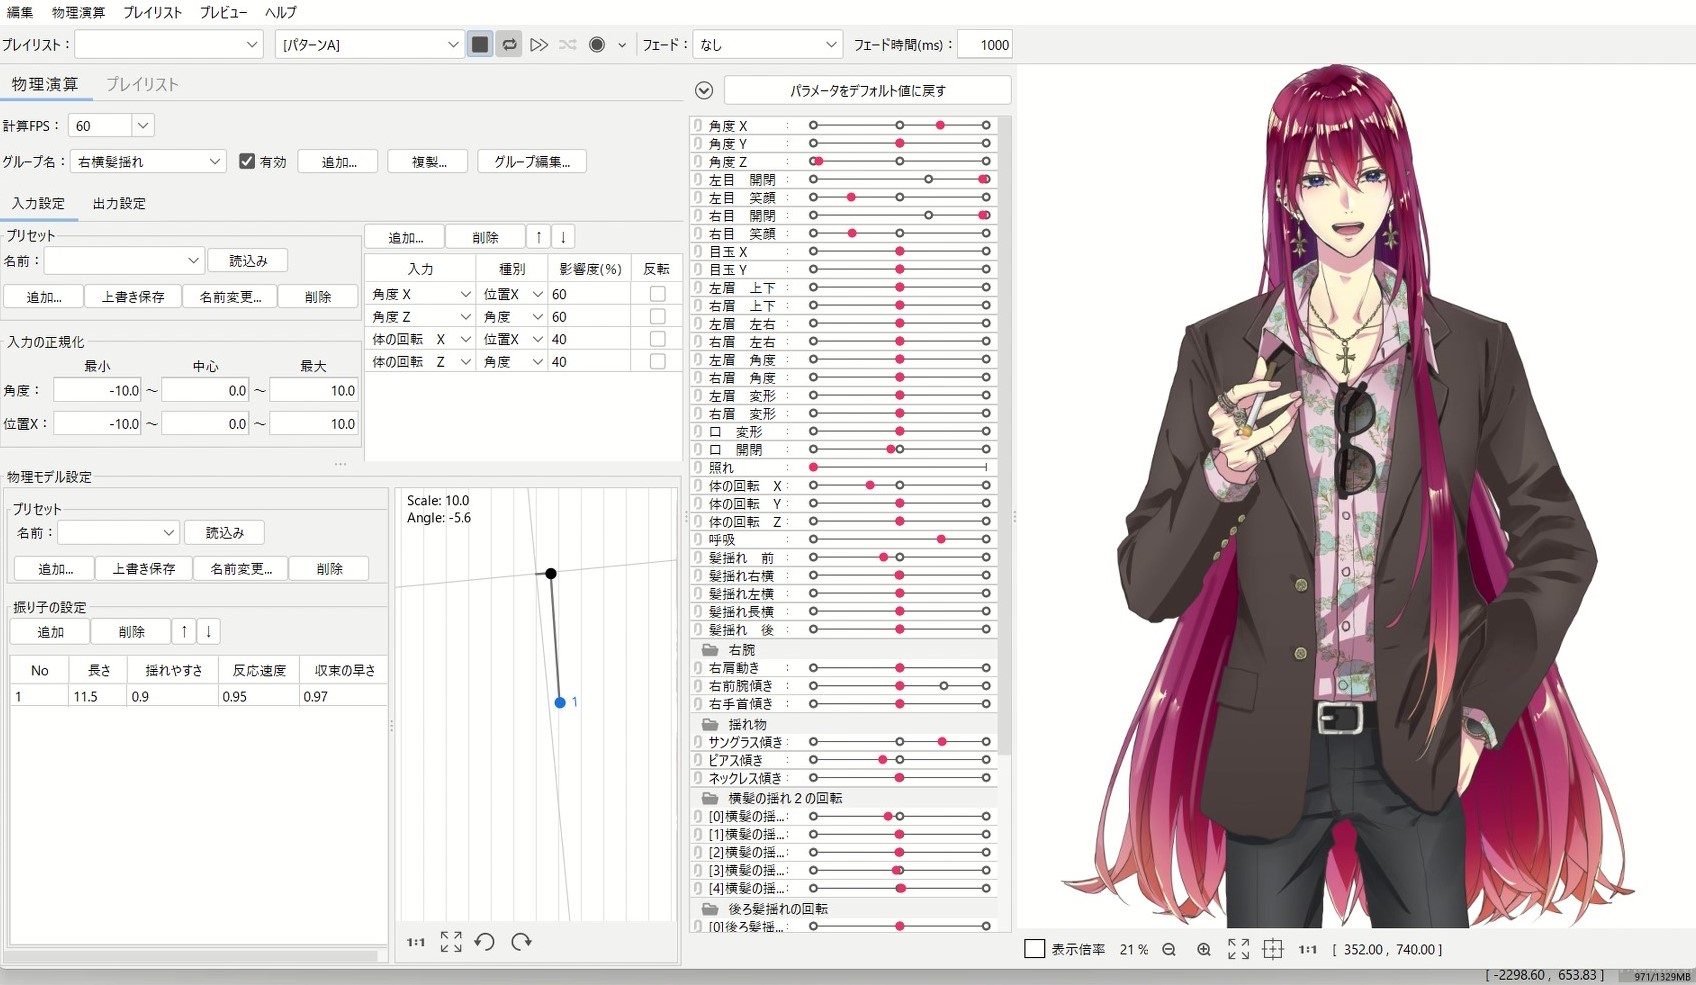Check 反転 for 体の回転 Z row

click(657, 361)
